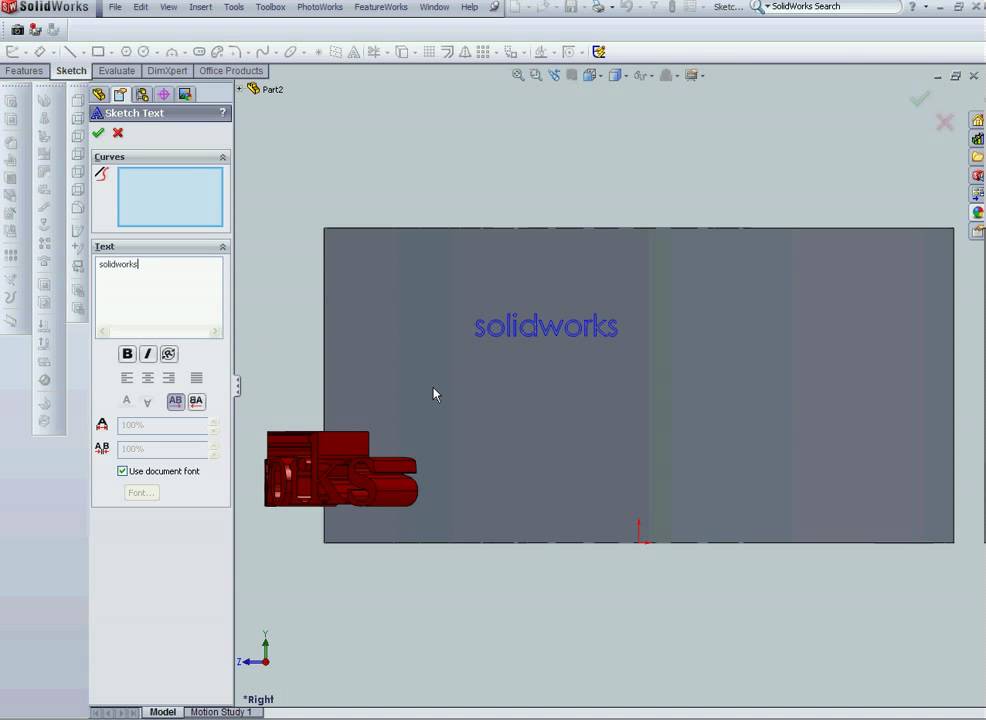Click inside the Curves selection box
Screen dimensions: 986x720
[170, 196]
